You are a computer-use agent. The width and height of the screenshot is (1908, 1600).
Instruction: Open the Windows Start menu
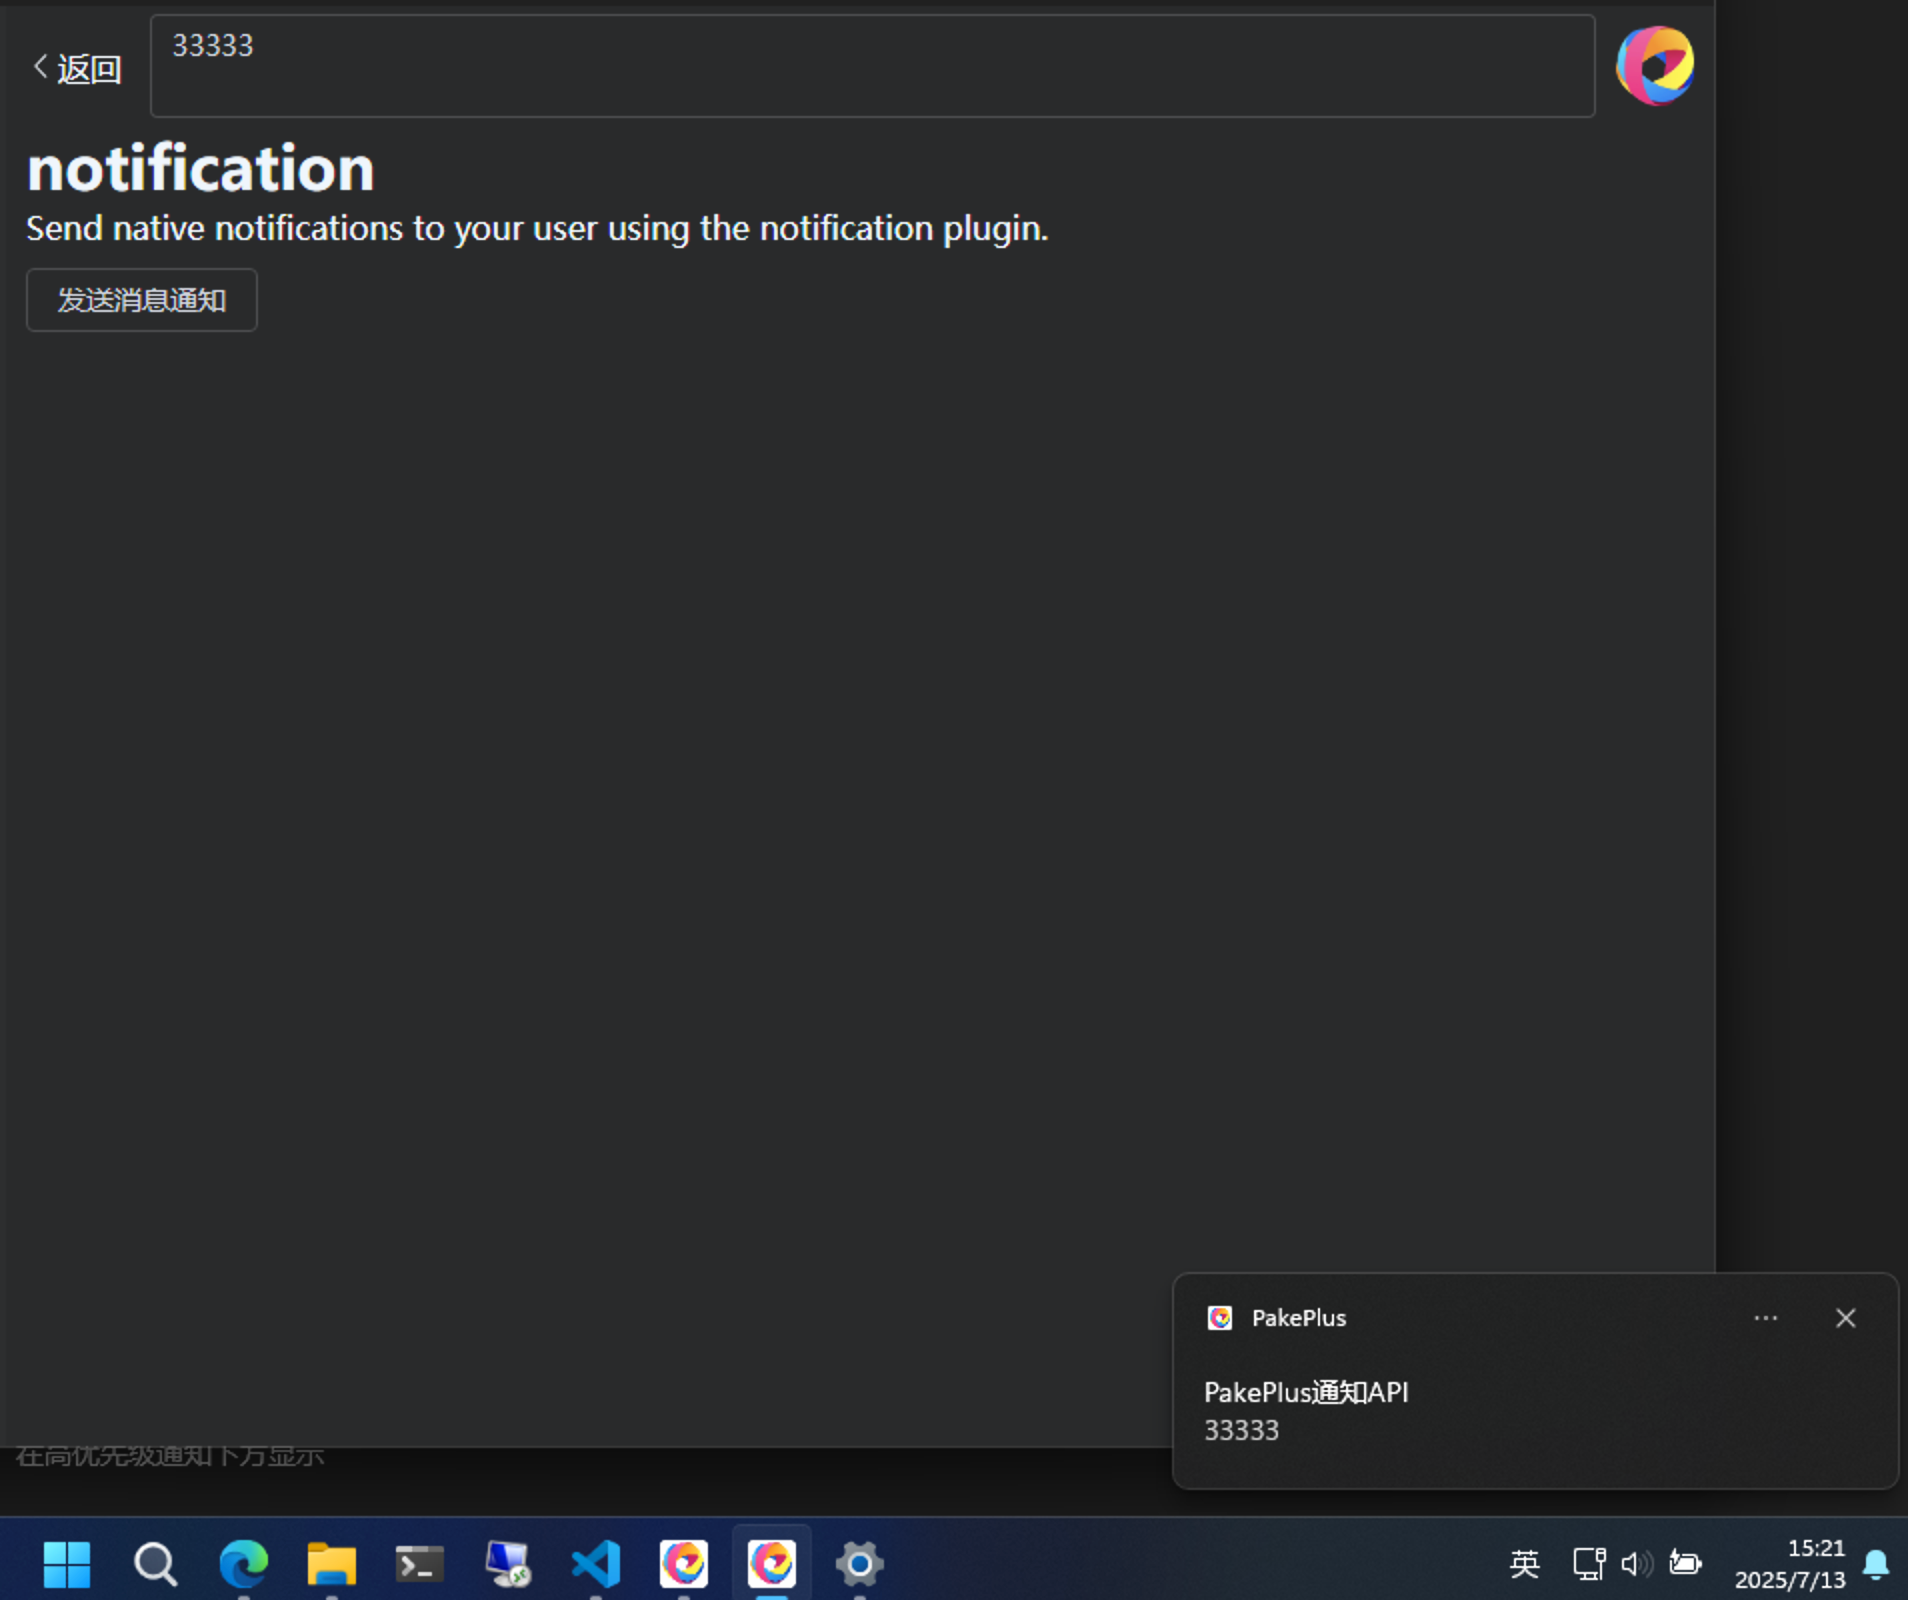(67, 1564)
